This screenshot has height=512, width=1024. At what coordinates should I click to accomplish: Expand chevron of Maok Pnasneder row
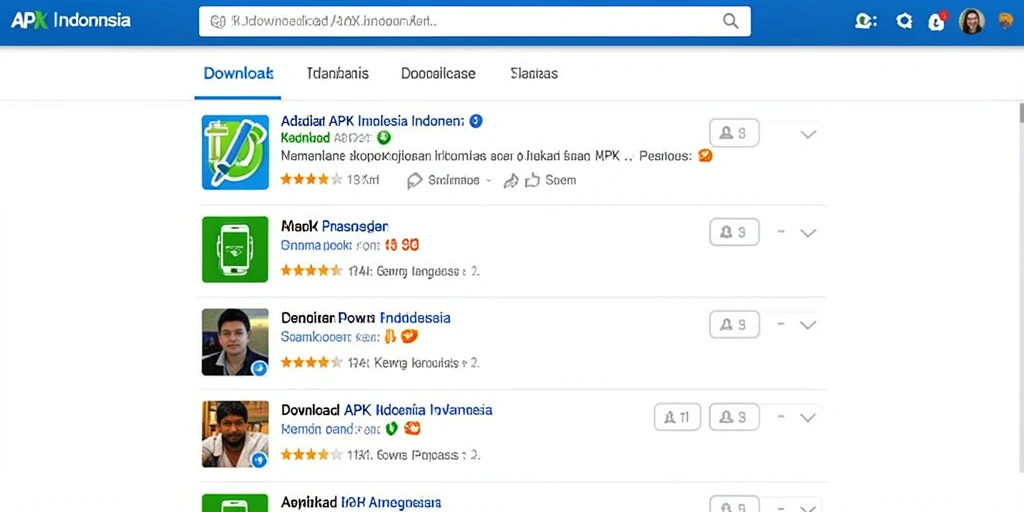click(808, 232)
